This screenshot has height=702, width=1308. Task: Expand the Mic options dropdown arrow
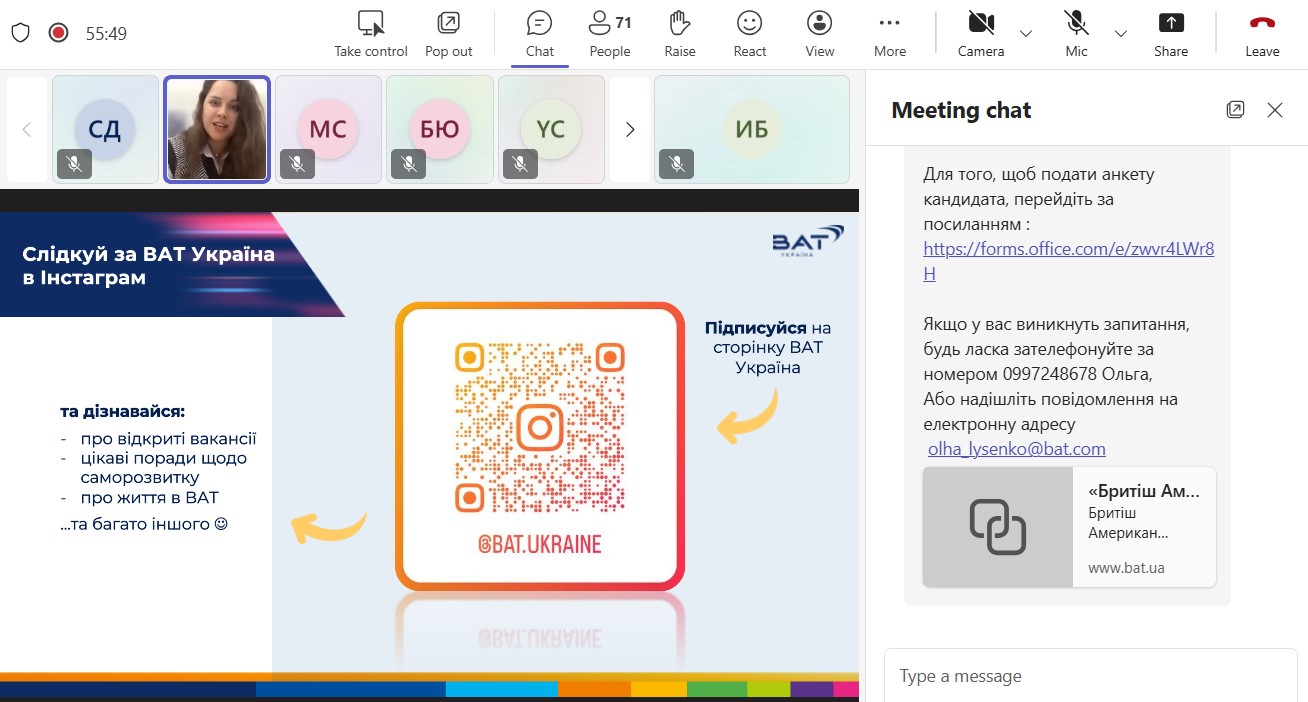tap(1121, 33)
